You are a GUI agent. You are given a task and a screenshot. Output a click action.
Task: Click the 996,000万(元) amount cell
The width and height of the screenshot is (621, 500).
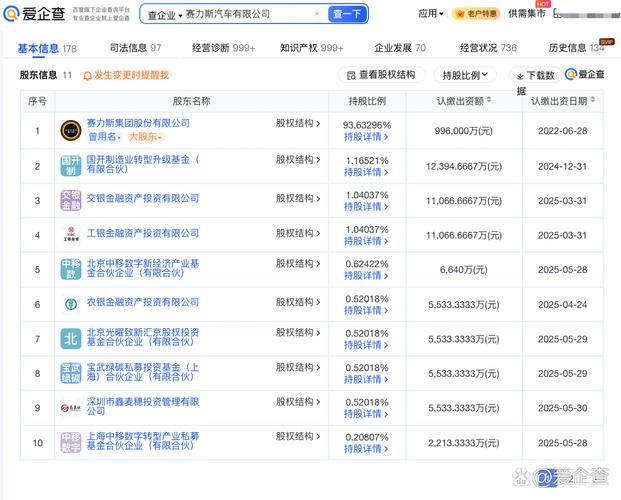pos(463,131)
